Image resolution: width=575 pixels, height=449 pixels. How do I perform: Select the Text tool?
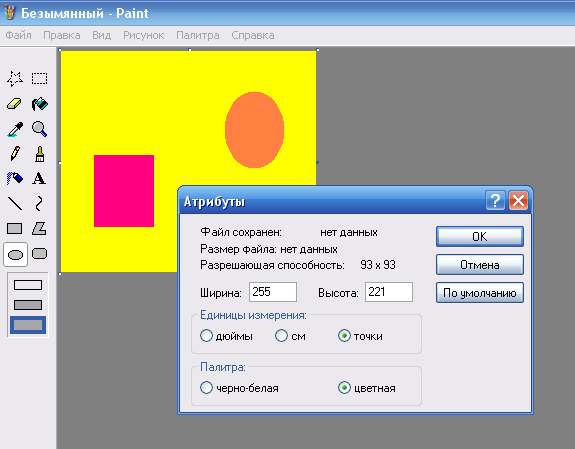click(39, 179)
